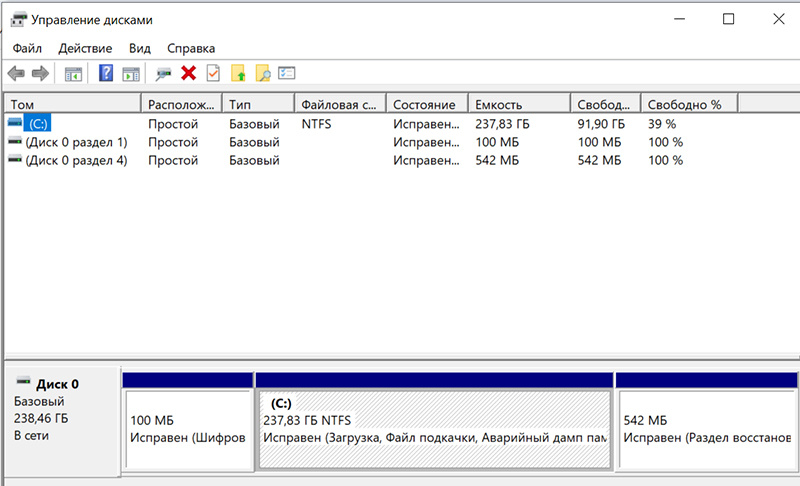The image size is (800, 486).
Task: Sort by the Тип column header
Action: [x=259, y=104]
